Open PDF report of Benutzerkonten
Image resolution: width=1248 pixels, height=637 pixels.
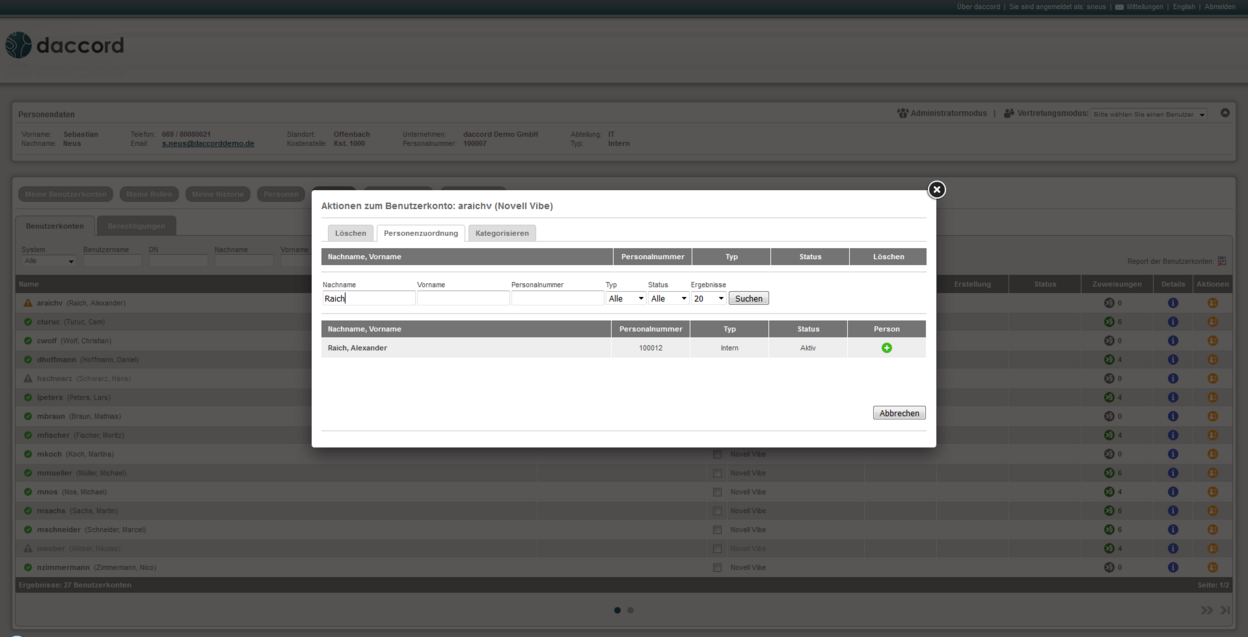tap(1221, 261)
